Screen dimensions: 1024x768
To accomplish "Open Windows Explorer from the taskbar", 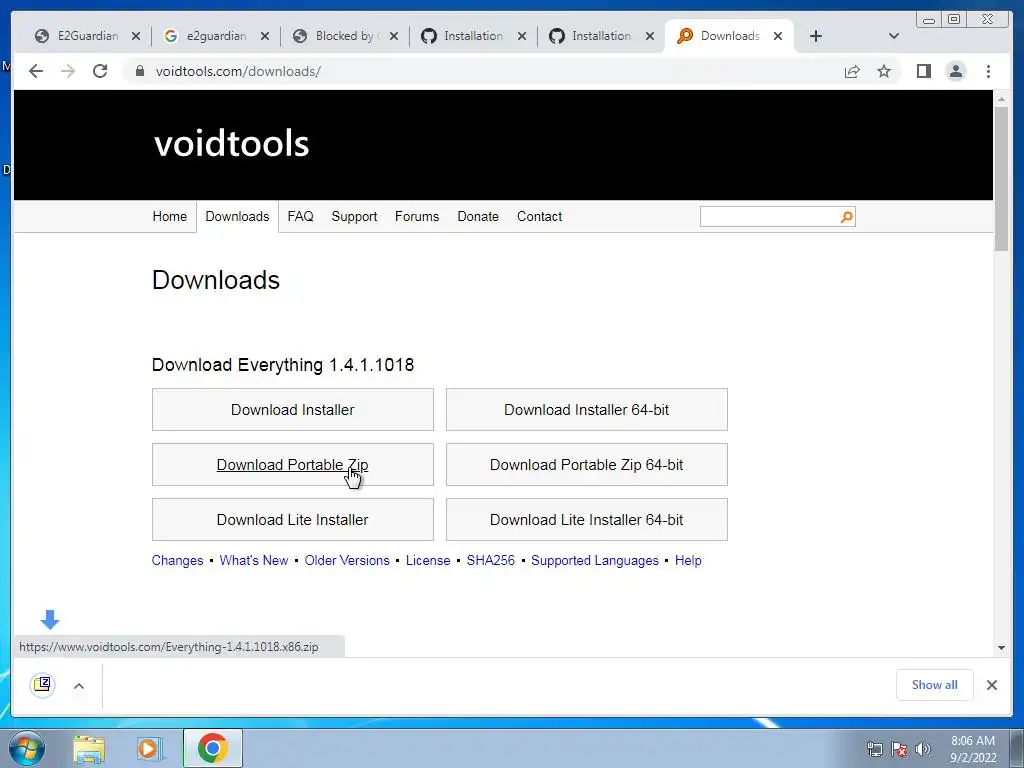I will tap(89, 749).
